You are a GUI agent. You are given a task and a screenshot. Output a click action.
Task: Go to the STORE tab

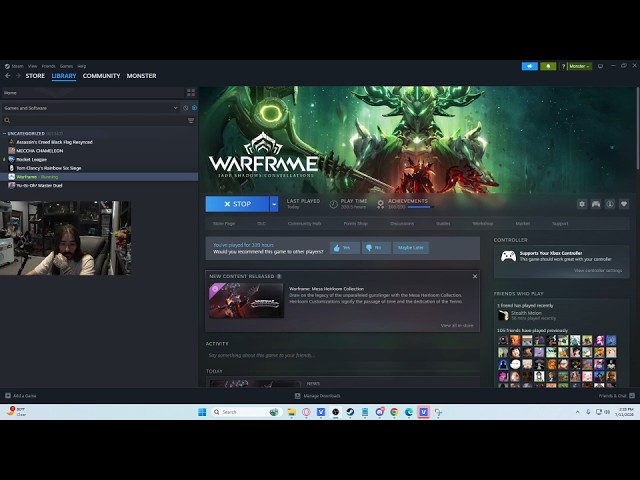[35, 76]
